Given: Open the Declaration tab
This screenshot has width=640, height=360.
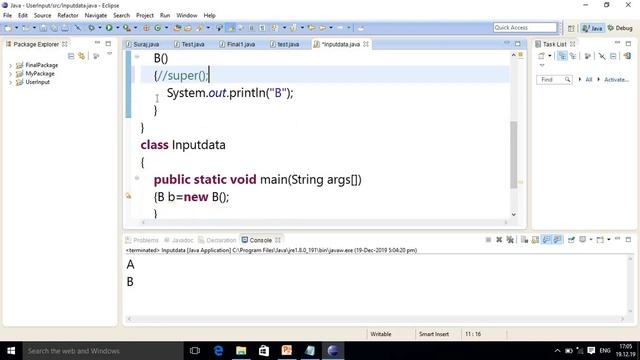Looking at the screenshot, I should pyautogui.click(x=217, y=240).
